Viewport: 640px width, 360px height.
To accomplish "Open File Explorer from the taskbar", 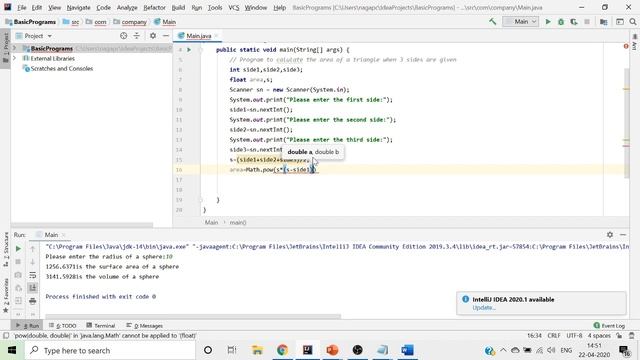I will tap(257, 350).
